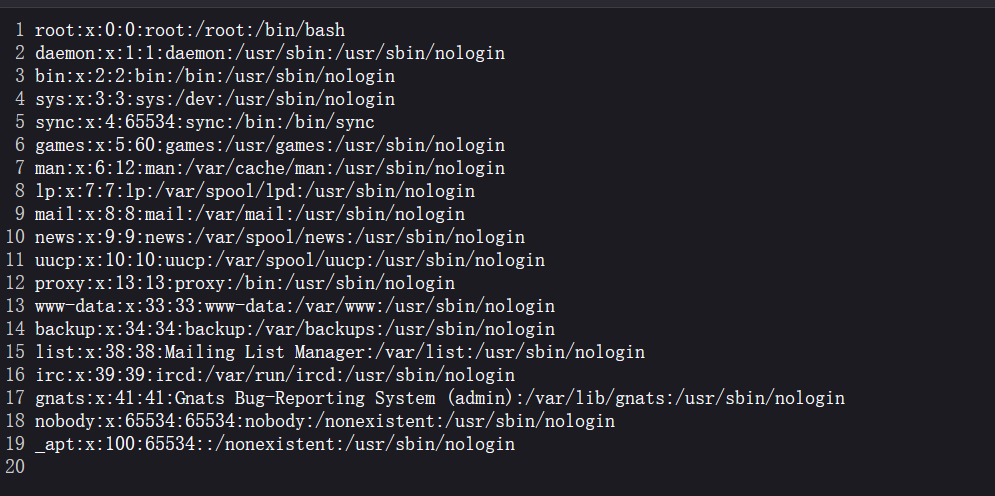This screenshot has height=496, width=995.
Task: Select the man entry with /var/cache/man
Action: coord(269,168)
